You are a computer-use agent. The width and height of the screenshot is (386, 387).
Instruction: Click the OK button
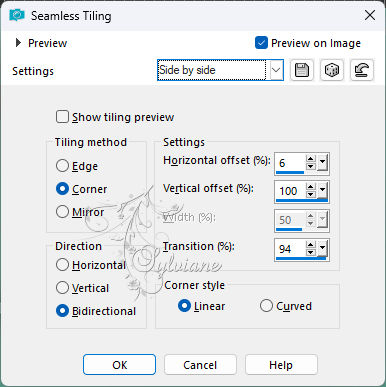point(119,365)
